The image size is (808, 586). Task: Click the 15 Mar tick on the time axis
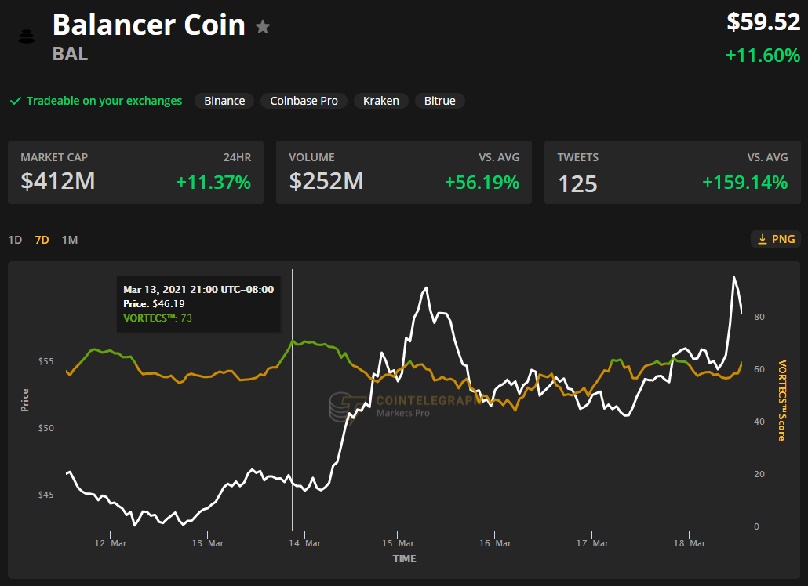[x=397, y=543]
